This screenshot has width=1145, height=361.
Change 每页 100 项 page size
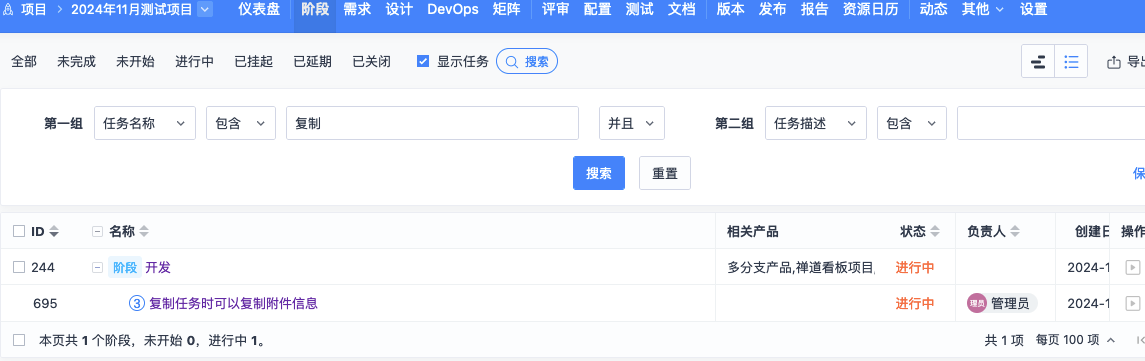tap(1076, 340)
